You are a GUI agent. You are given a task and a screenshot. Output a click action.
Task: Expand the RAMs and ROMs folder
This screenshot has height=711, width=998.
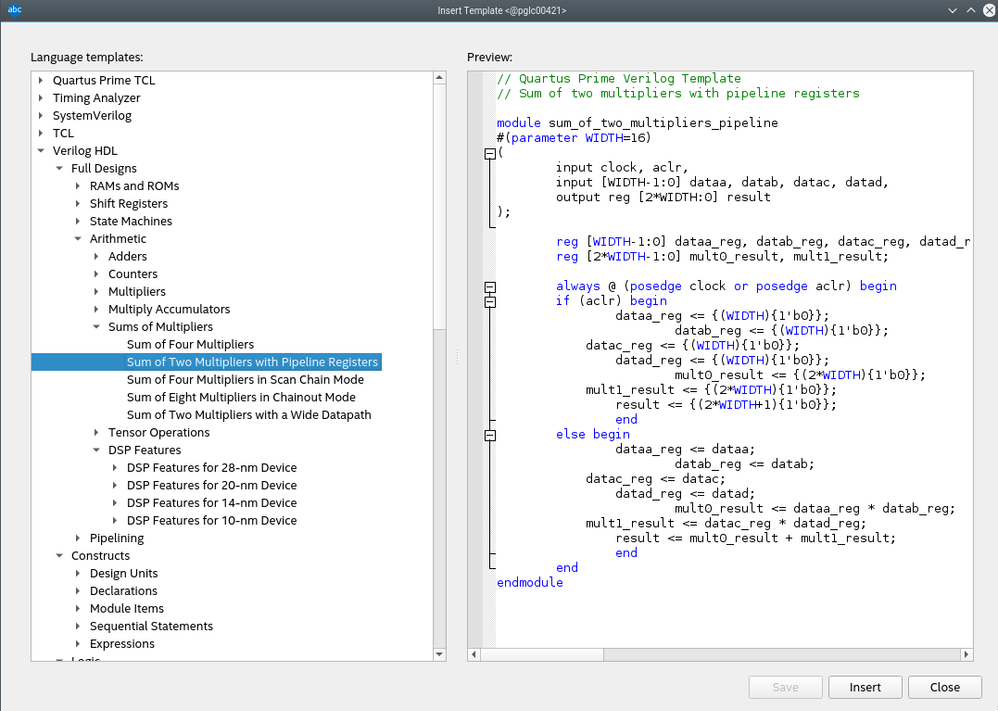point(78,186)
